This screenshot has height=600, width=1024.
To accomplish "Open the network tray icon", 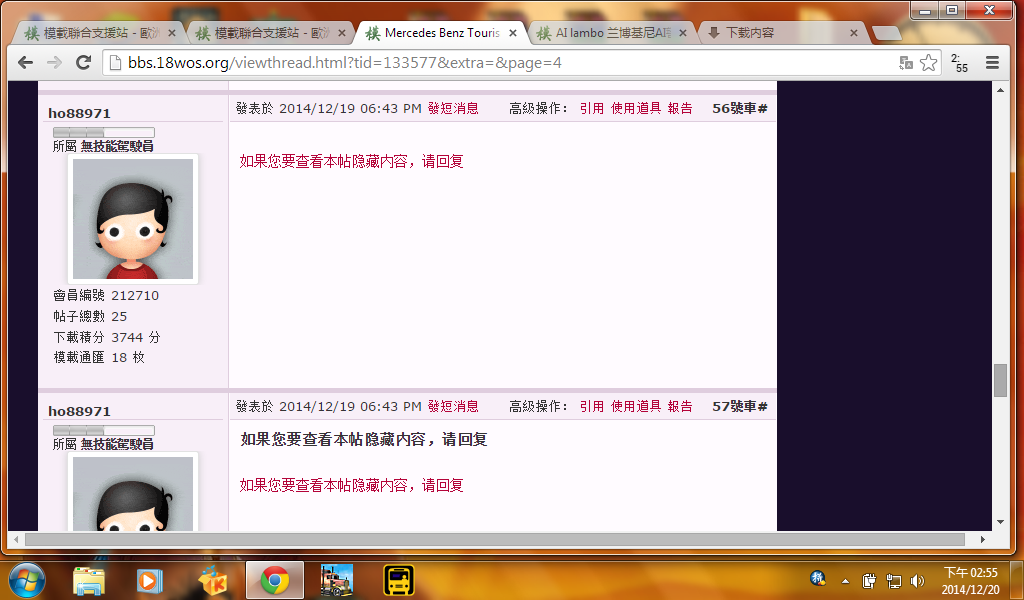I will 893,580.
